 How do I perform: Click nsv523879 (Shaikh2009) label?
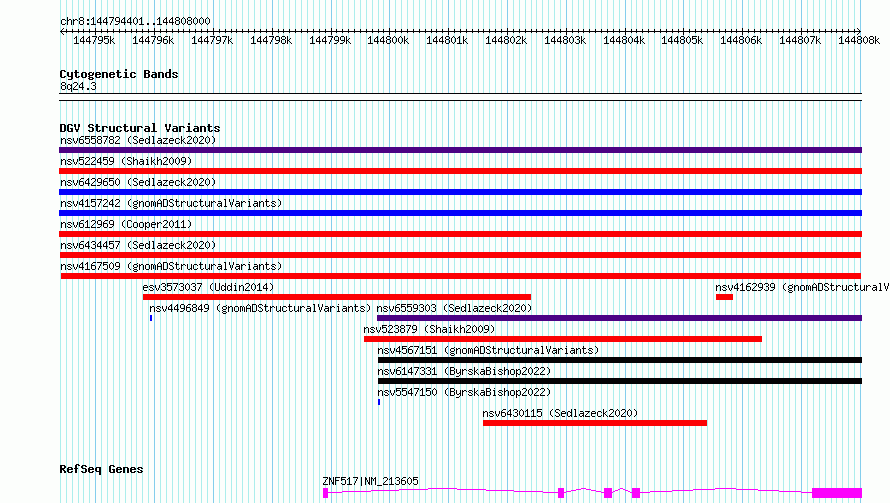(x=429, y=329)
